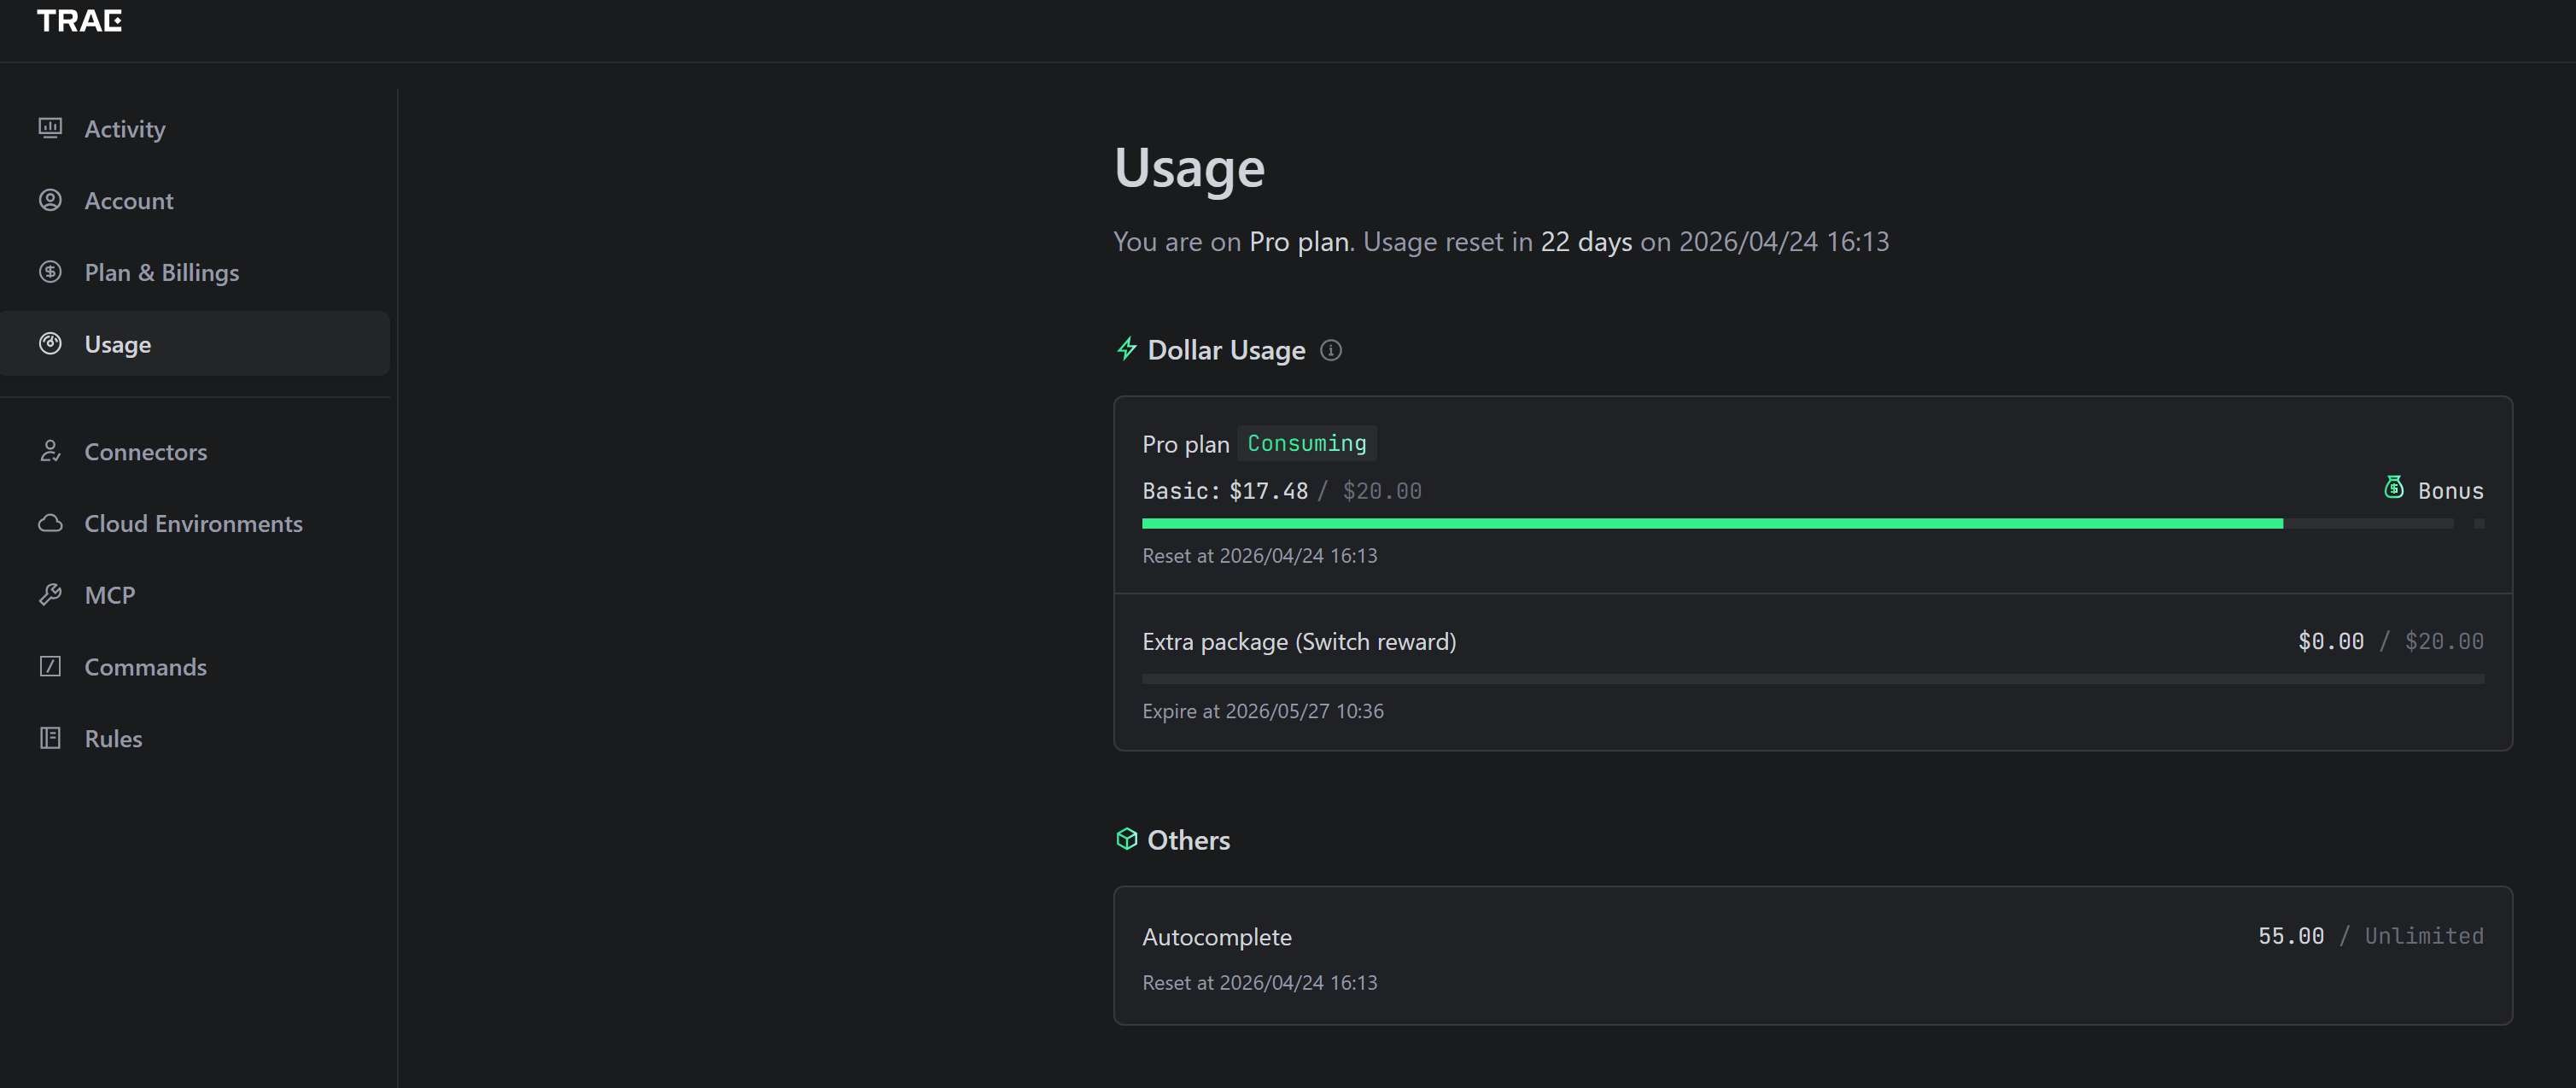This screenshot has height=1088, width=2576.
Task: Click the green Basic usage progress bar
Action: click(x=1712, y=523)
